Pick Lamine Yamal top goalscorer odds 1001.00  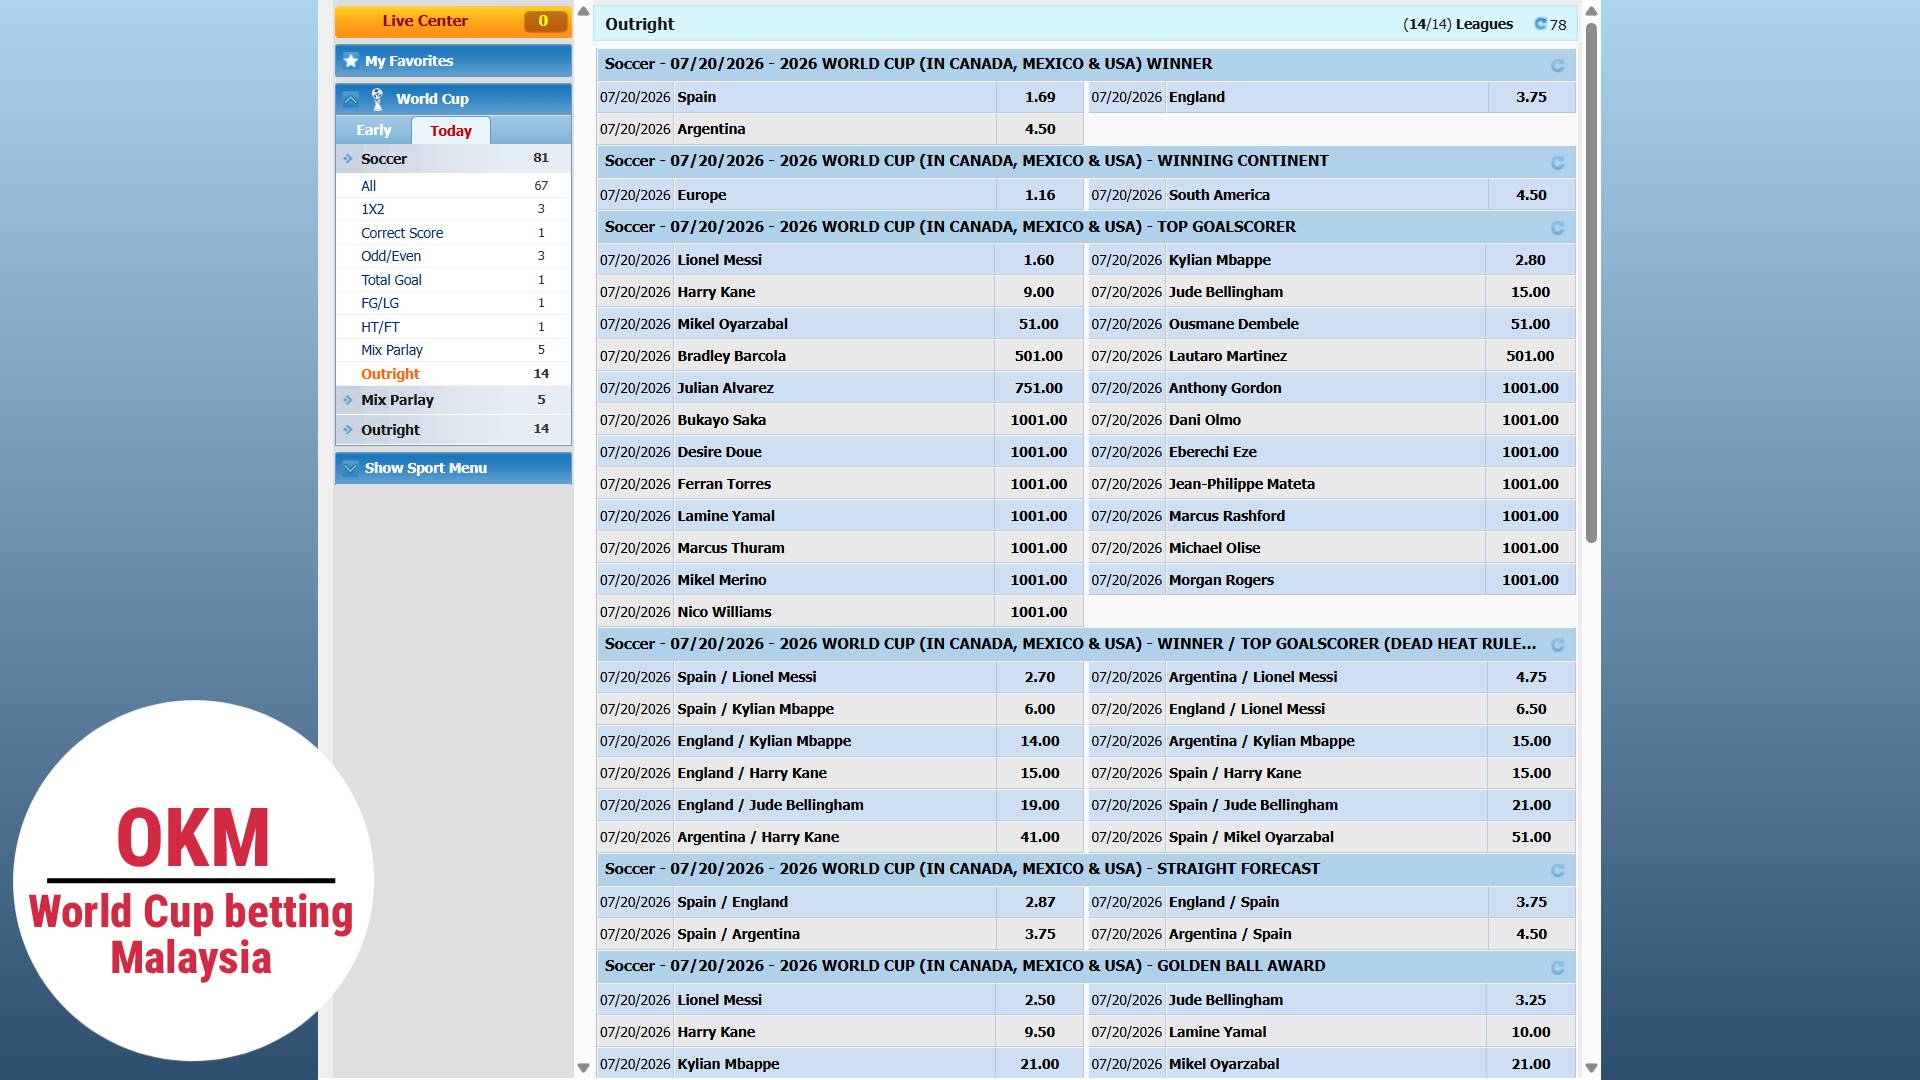click(x=1039, y=516)
